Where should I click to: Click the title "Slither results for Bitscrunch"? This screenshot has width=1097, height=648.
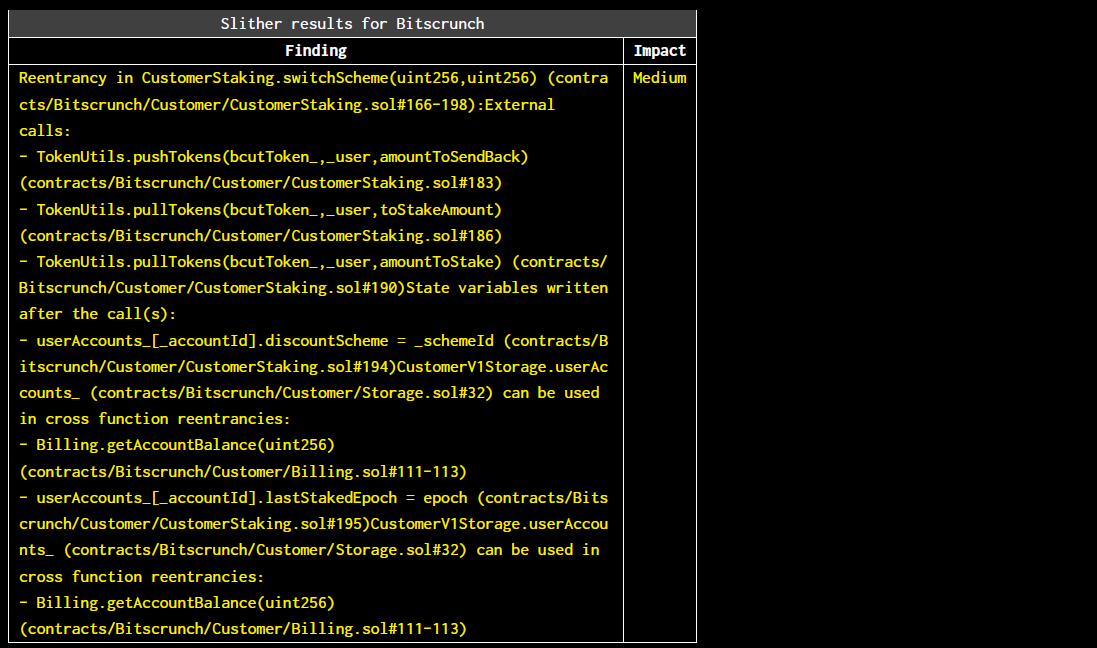point(352,24)
